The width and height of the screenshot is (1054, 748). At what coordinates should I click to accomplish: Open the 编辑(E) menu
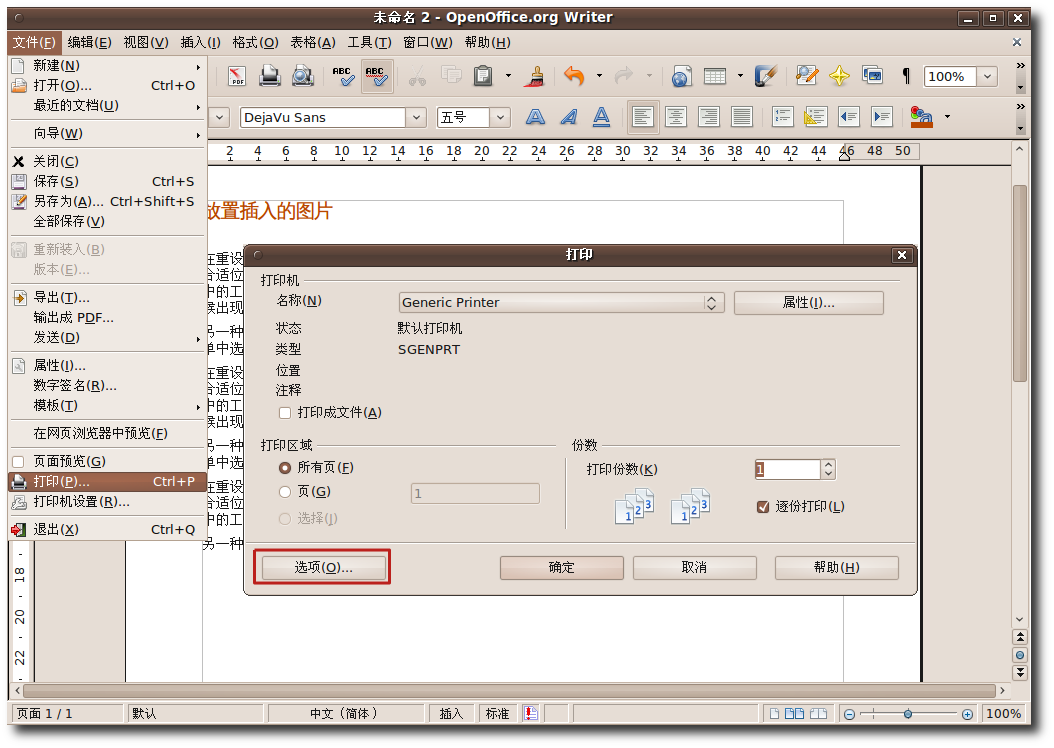point(89,42)
